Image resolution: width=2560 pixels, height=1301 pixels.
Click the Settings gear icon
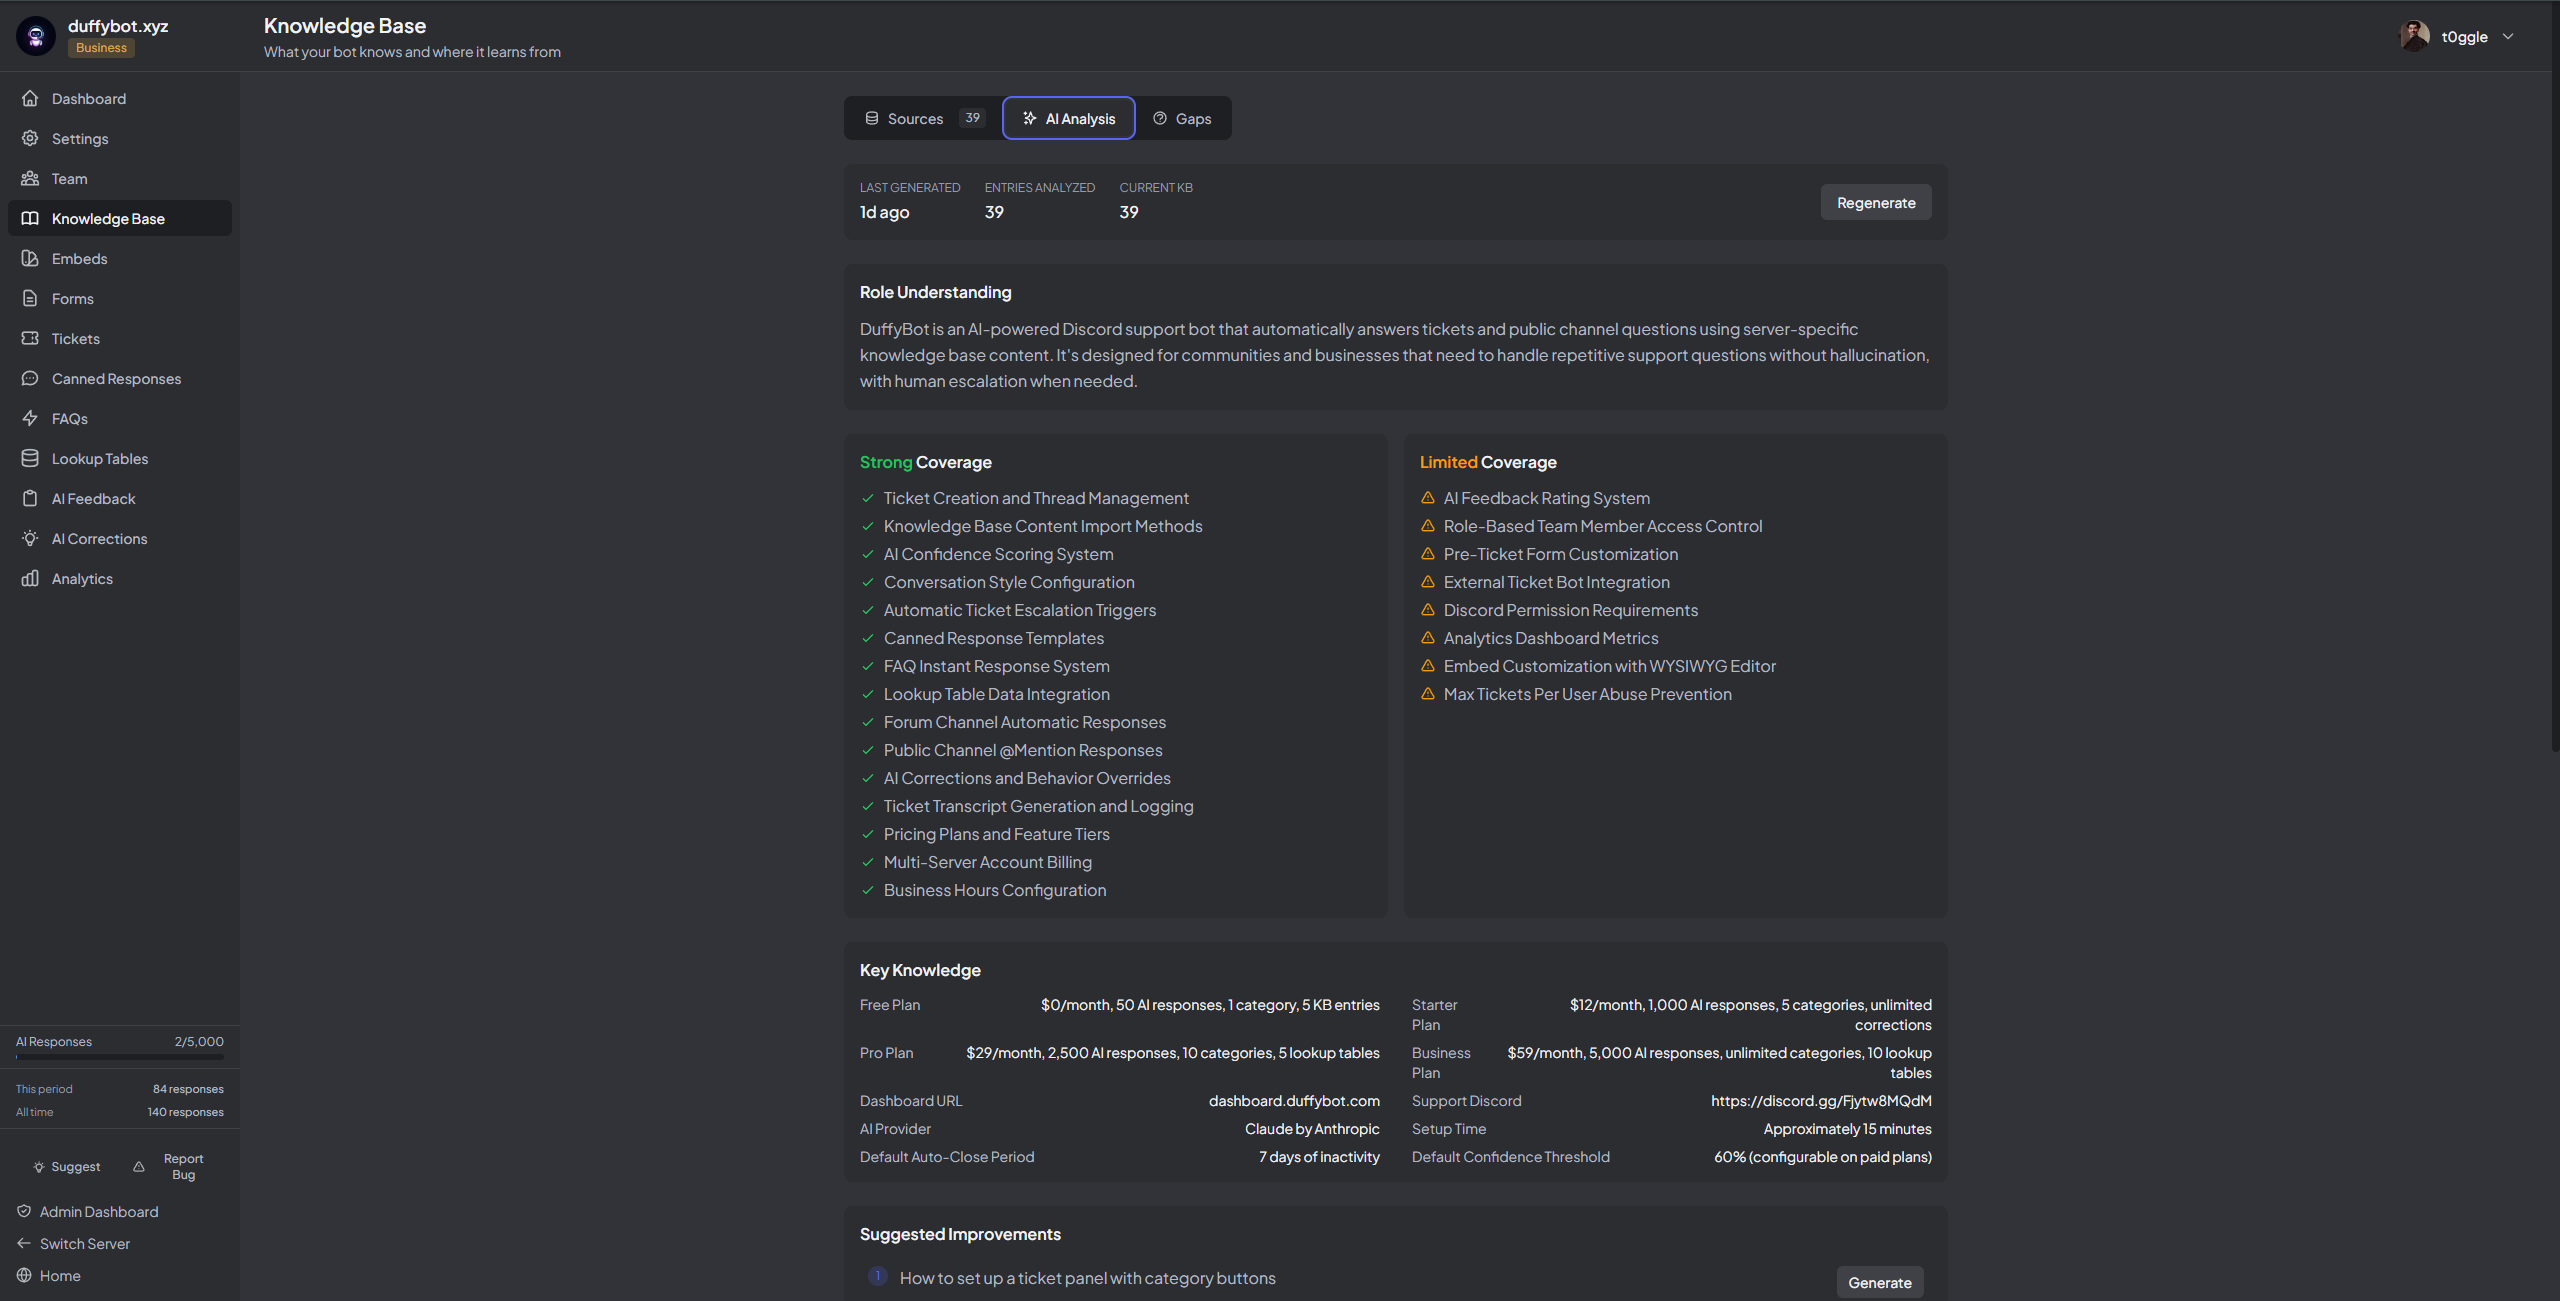coord(30,138)
